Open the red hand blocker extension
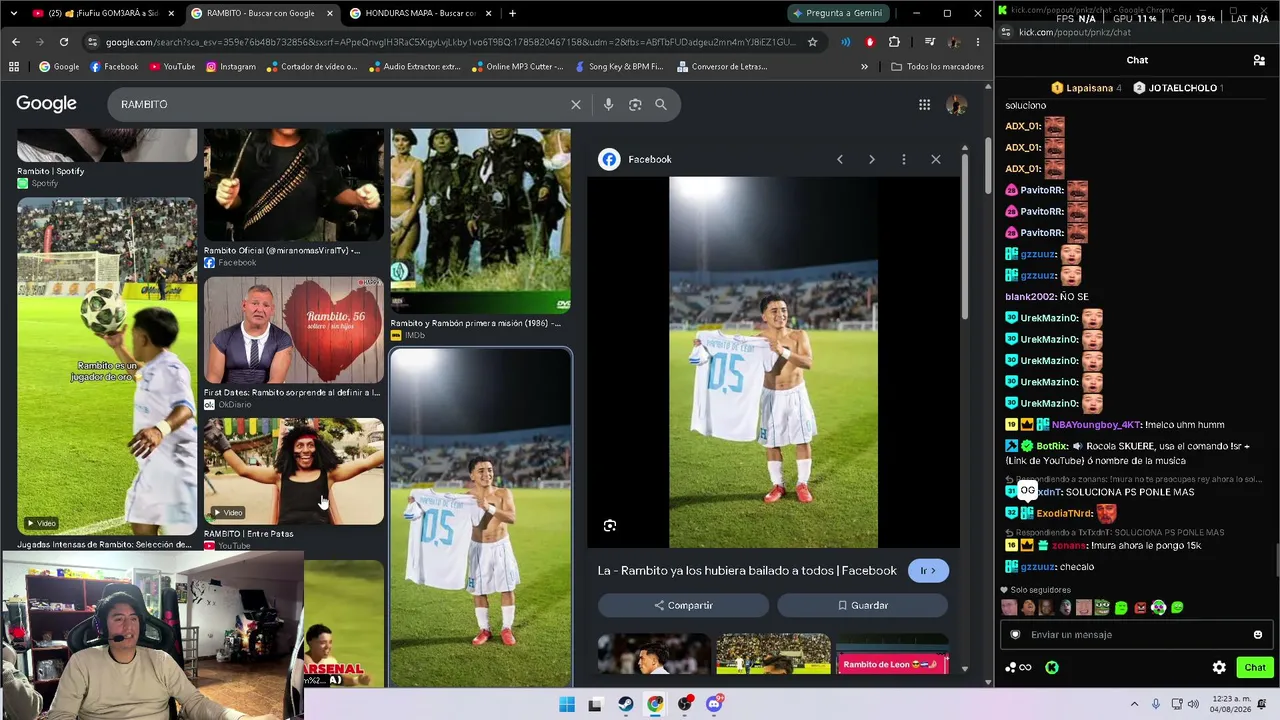 point(870,42)
